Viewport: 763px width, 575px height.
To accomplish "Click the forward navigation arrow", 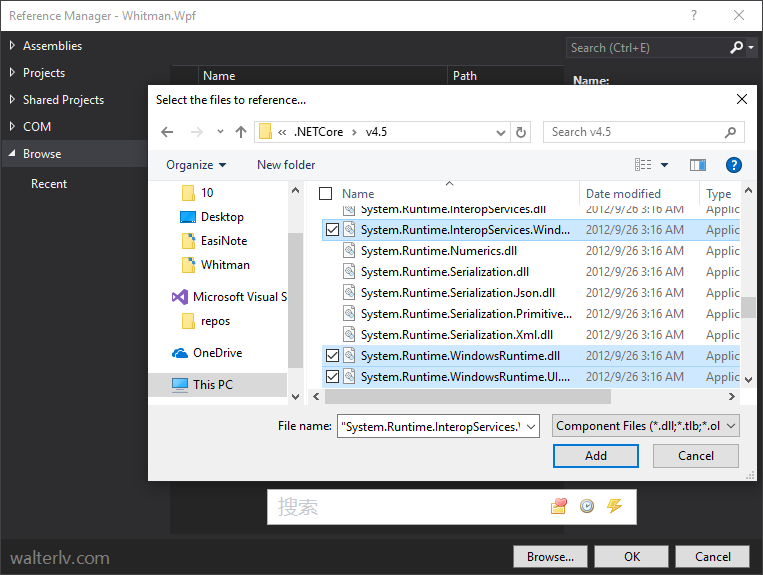I will point(197,132).
